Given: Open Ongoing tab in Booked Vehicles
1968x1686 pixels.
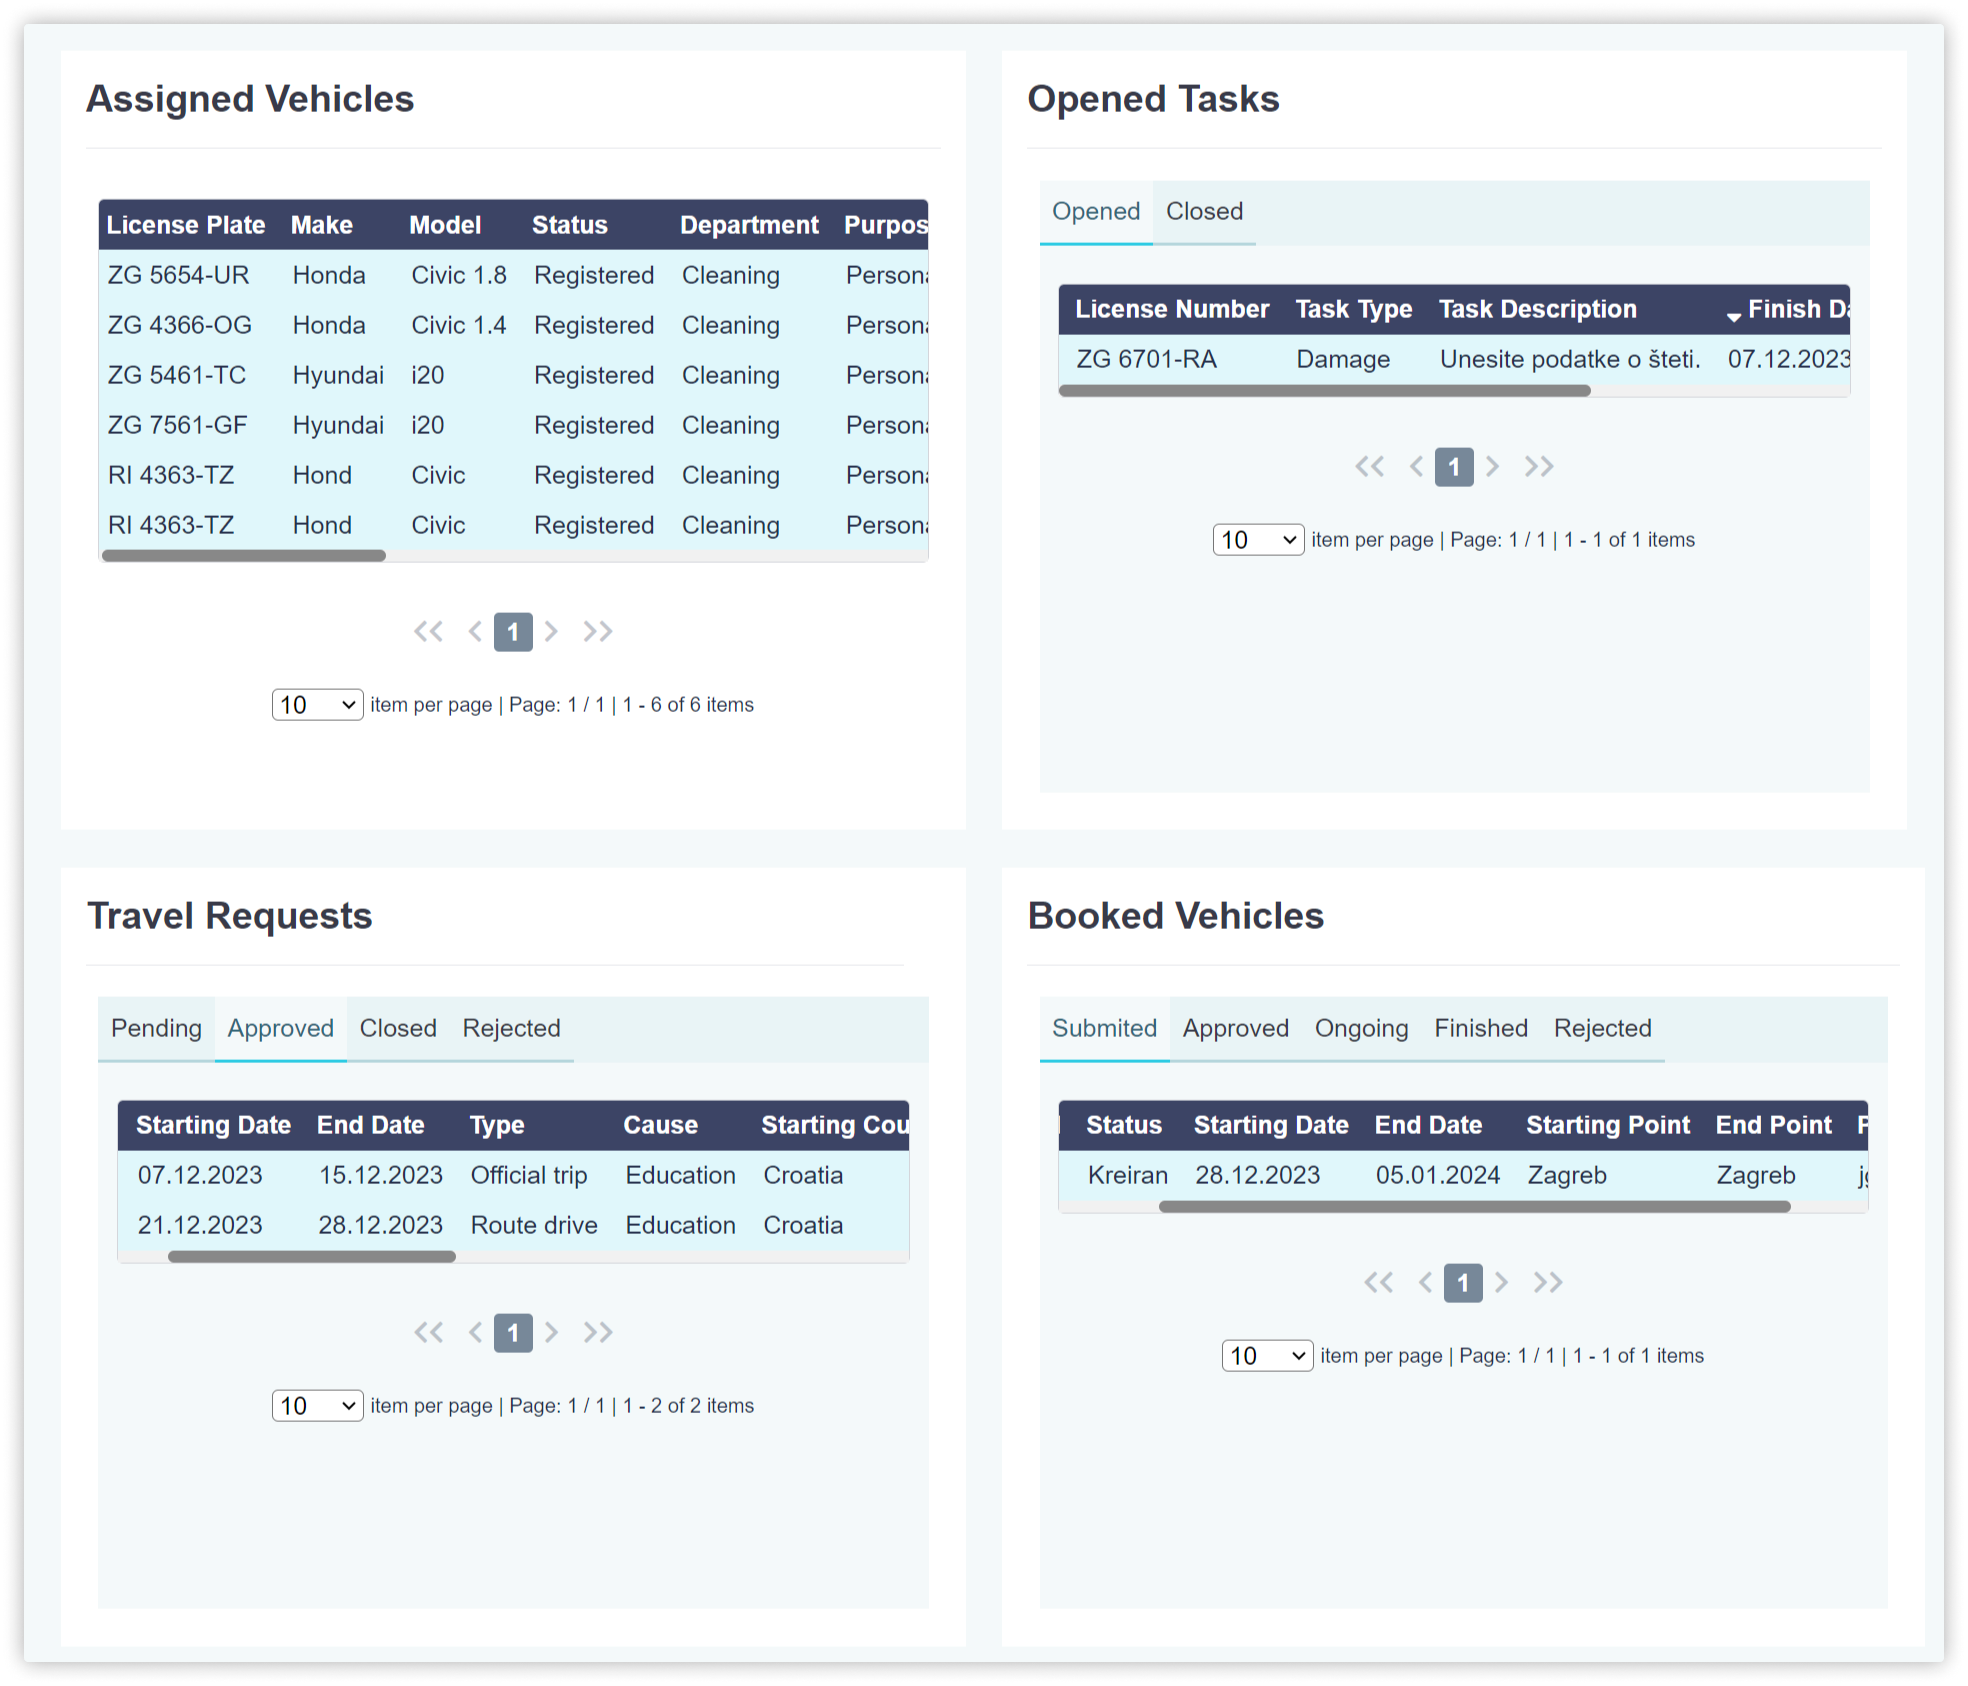Looking at the screenshot, I should click(x=1361, y=1029).
